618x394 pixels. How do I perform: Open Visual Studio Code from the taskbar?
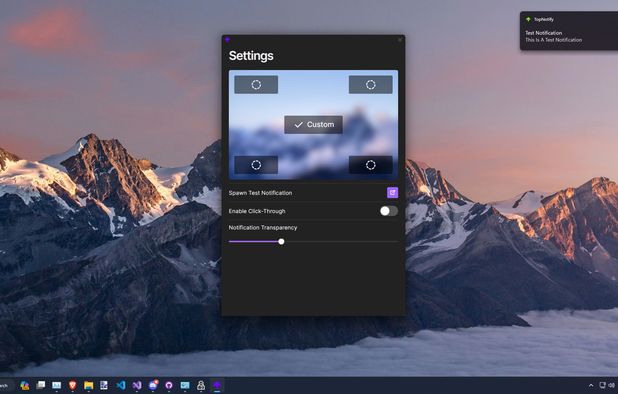click(121, 385)
